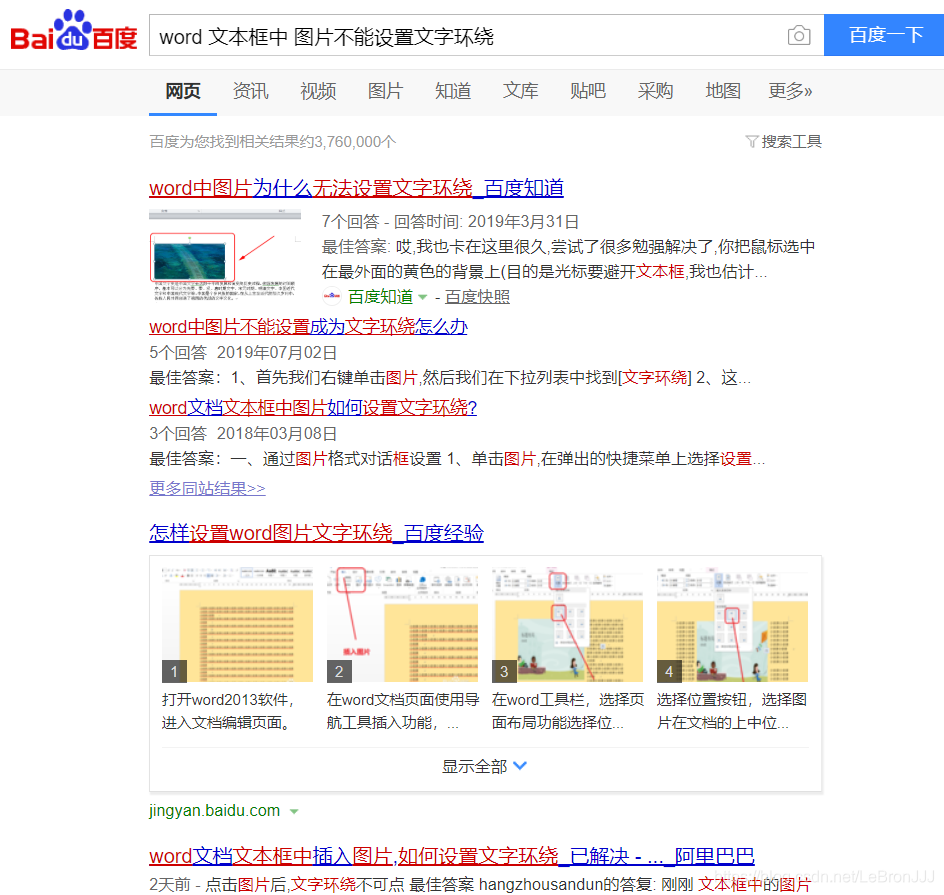Click caption 在word工具栏, 选择页面布局功能
This screenshot has width=944, height=895.
point(568,711)
